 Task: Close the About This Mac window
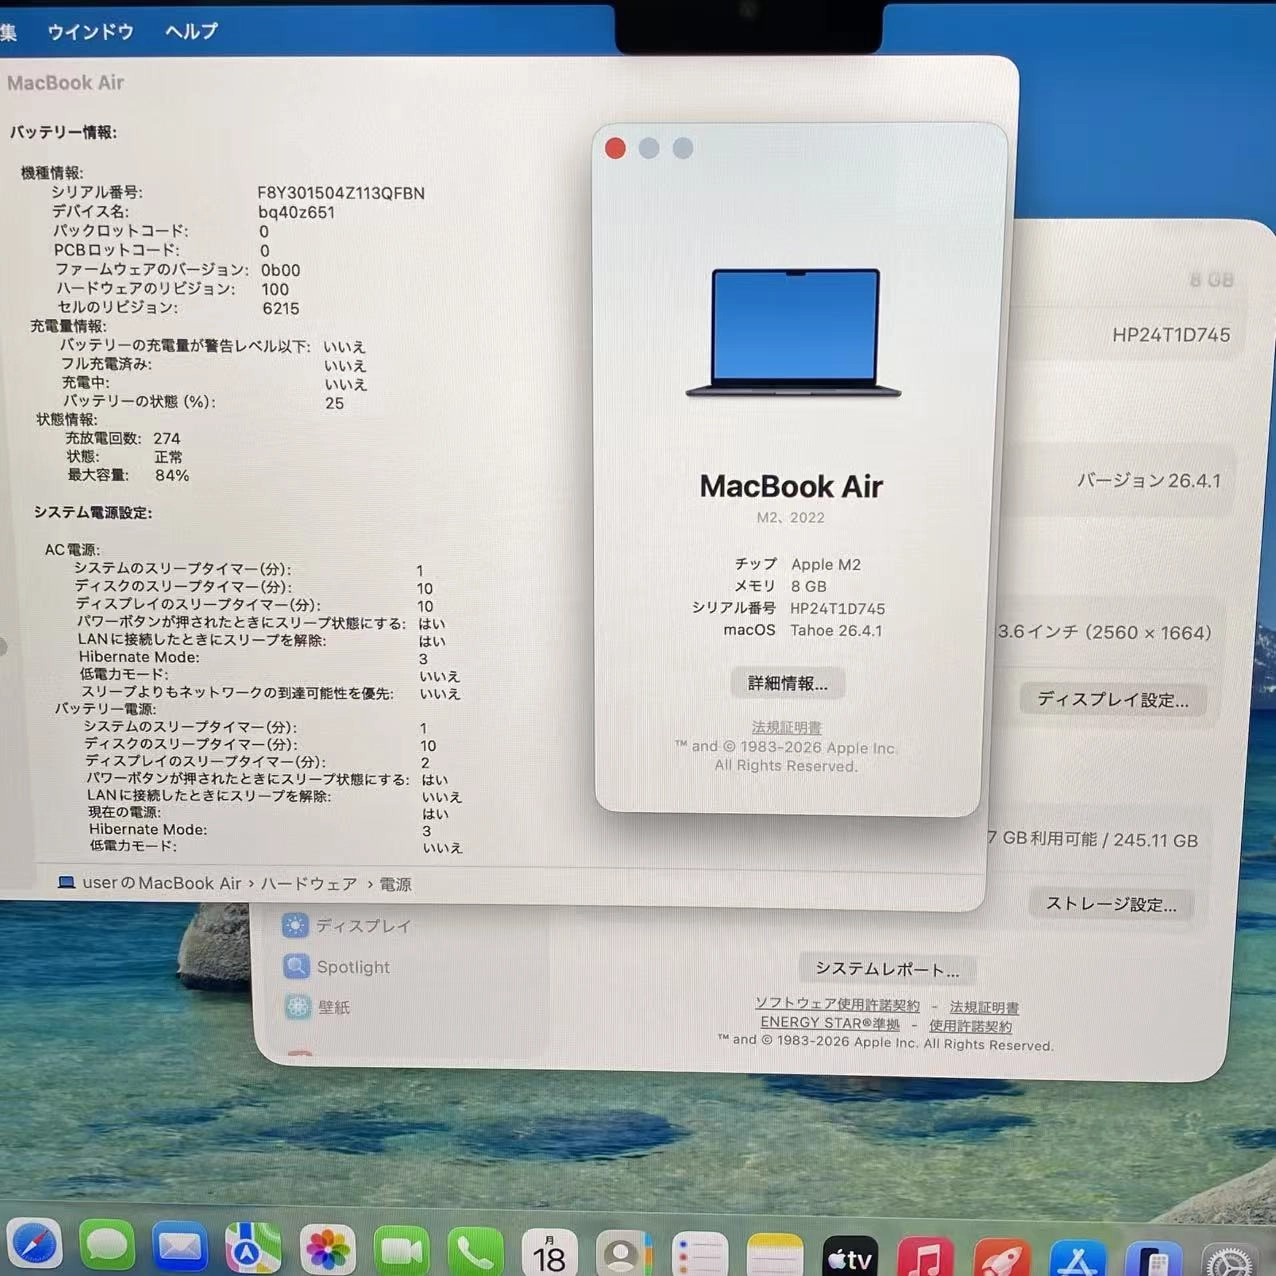(x=615, y=149)
